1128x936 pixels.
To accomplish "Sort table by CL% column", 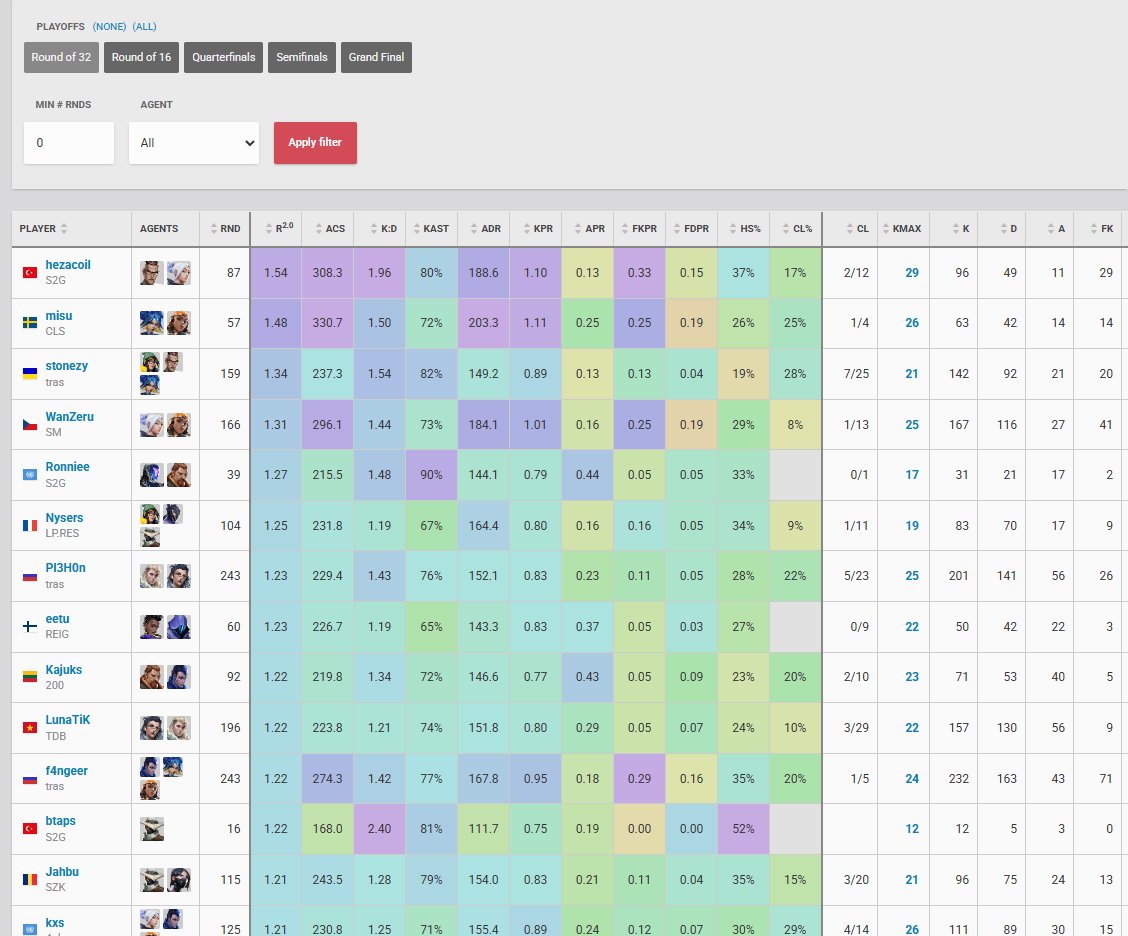I will (x=796, y=229).
